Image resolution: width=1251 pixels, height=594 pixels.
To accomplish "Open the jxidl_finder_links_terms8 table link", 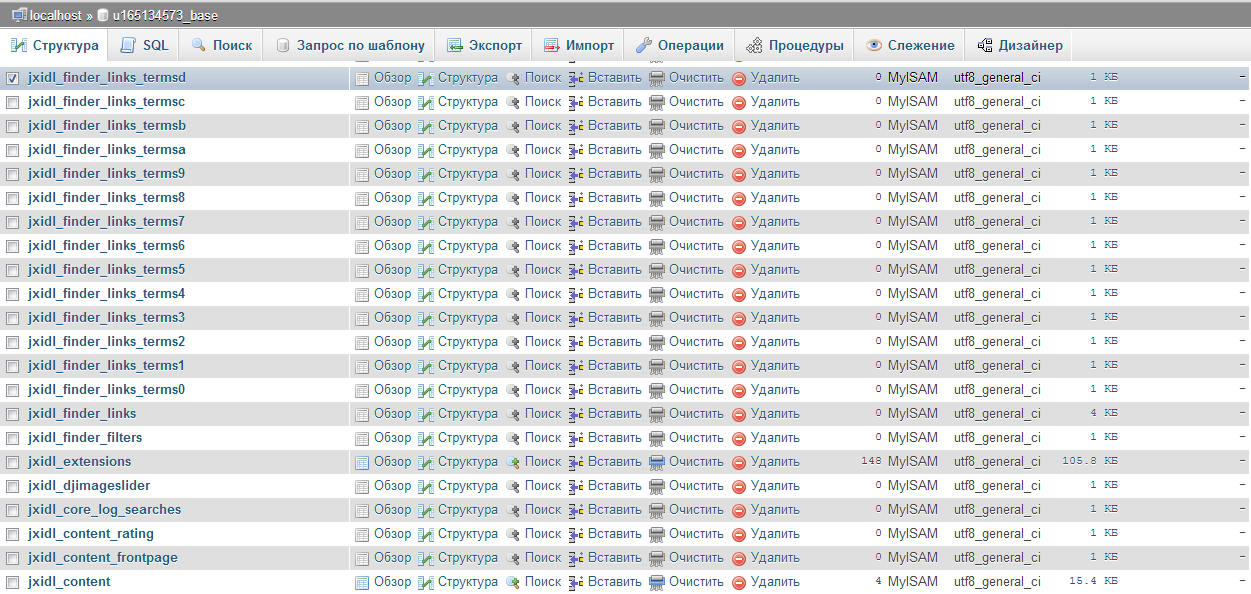I will [x=107, y=198].
